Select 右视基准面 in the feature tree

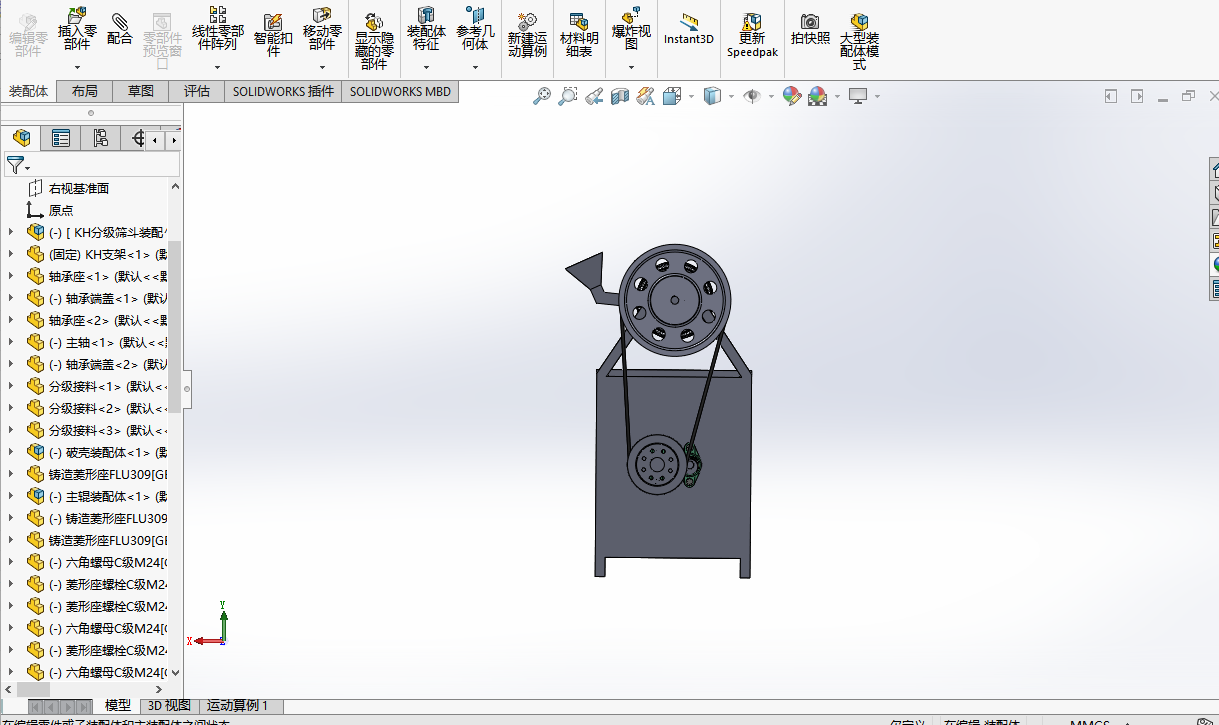tap(79, 188)
